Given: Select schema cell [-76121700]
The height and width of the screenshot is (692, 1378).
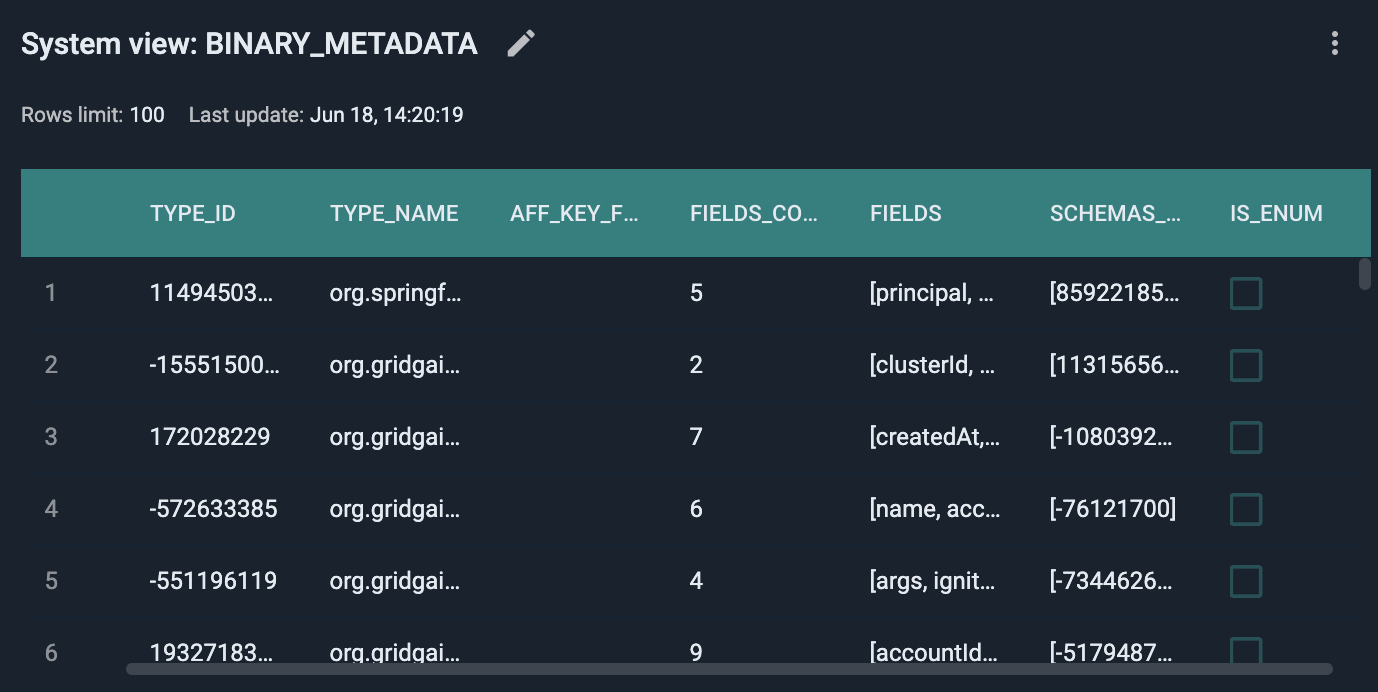Looking at the screenshot, I should coord(1113,509).
